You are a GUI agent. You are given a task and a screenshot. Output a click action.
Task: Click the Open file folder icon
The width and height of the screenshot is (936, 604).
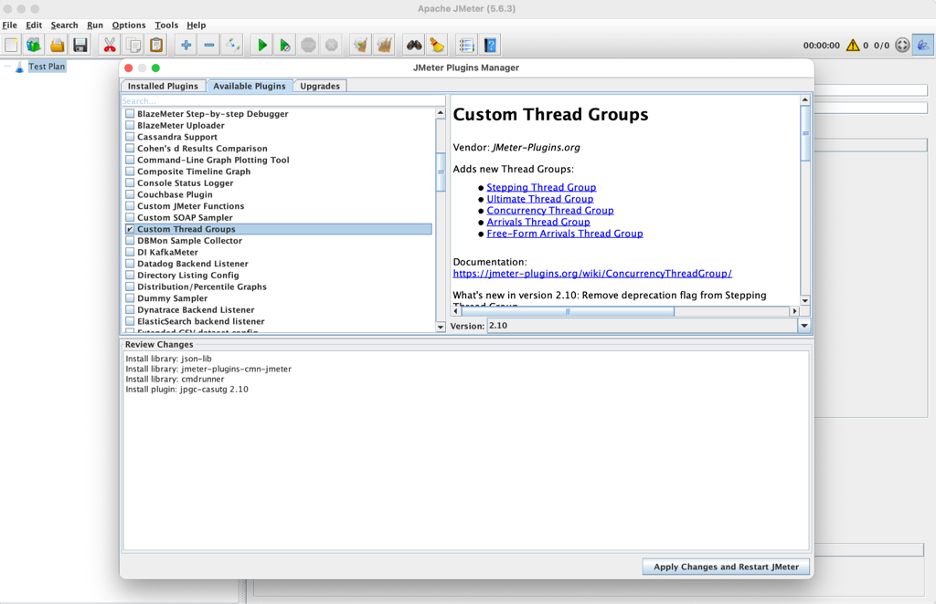tap(57, 45)
